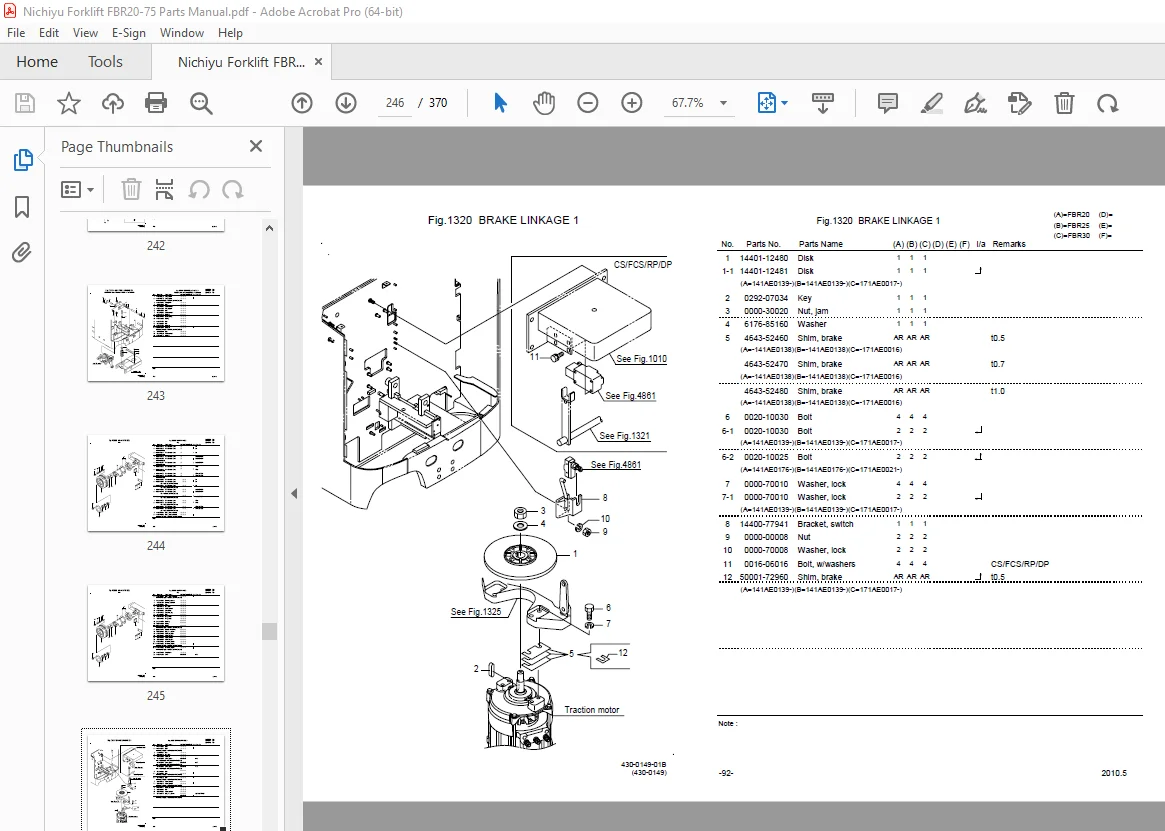Screen dimensions: 1165x831
Task: Click 'See Fig.1010' reference in diagram
Action: click(641, 358)
